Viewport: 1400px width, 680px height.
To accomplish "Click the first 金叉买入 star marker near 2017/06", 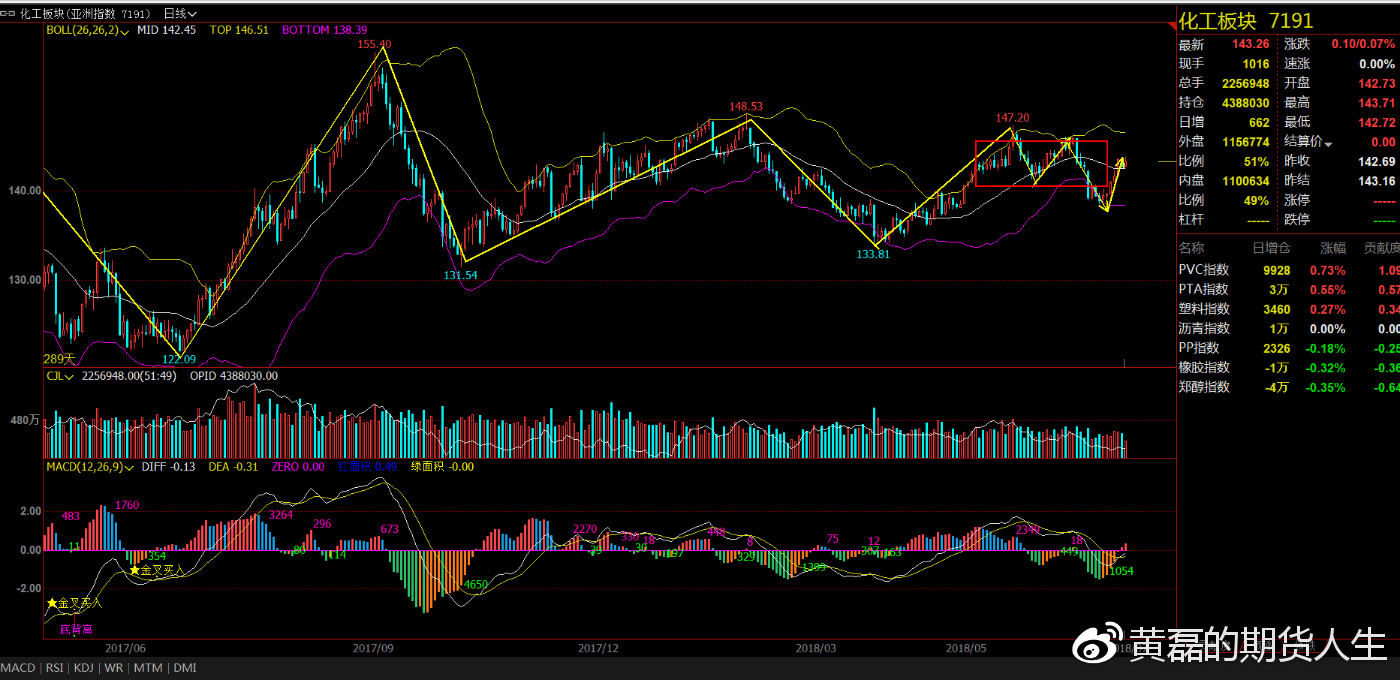I will pyautogui.click(x=52, y=603).
